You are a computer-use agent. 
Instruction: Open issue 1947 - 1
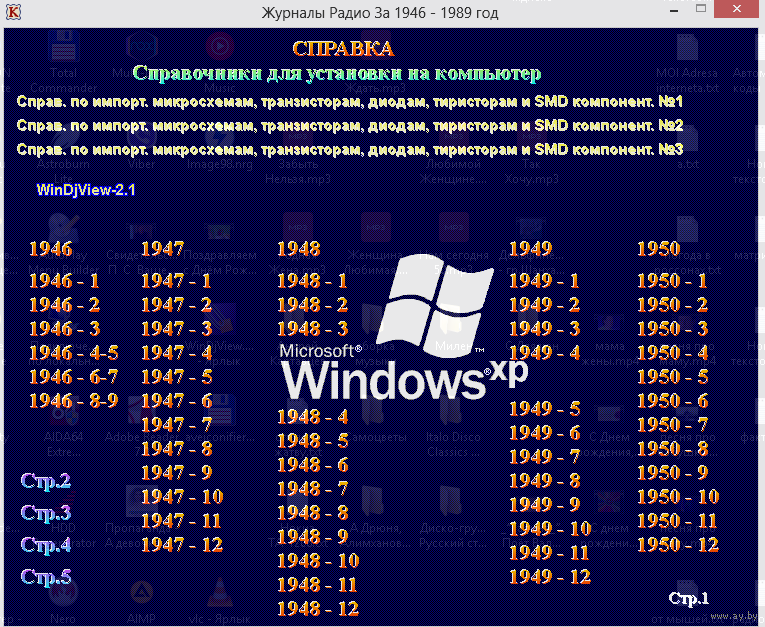point(177,281)
